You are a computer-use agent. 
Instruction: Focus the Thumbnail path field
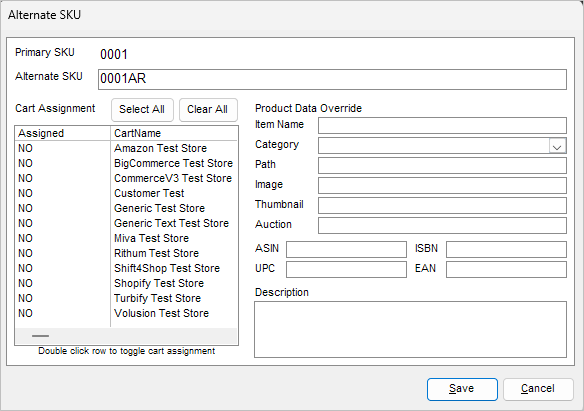pyautogui.click(x=442, y=206)
